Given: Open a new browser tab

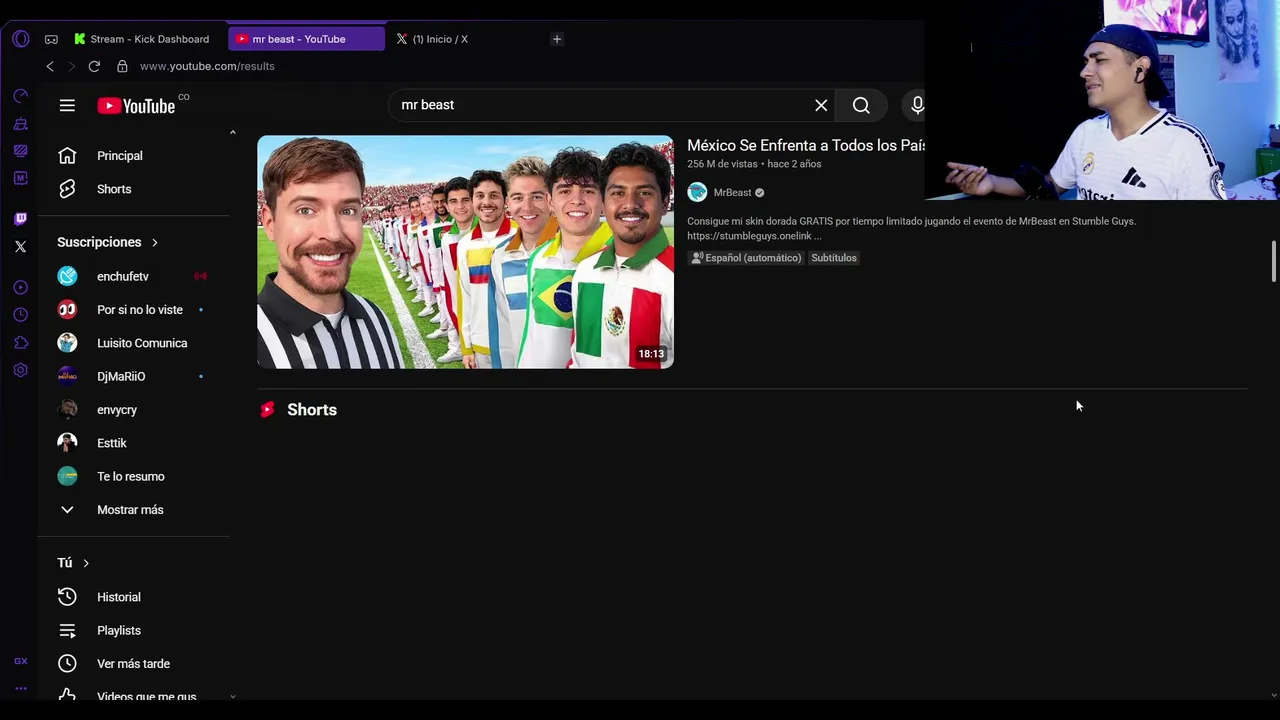Looking at the screenshot, I should (557, 39).
